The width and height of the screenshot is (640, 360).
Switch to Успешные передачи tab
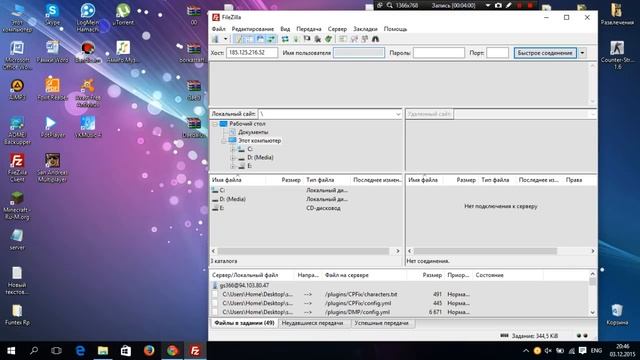click(x=381, y=323)
